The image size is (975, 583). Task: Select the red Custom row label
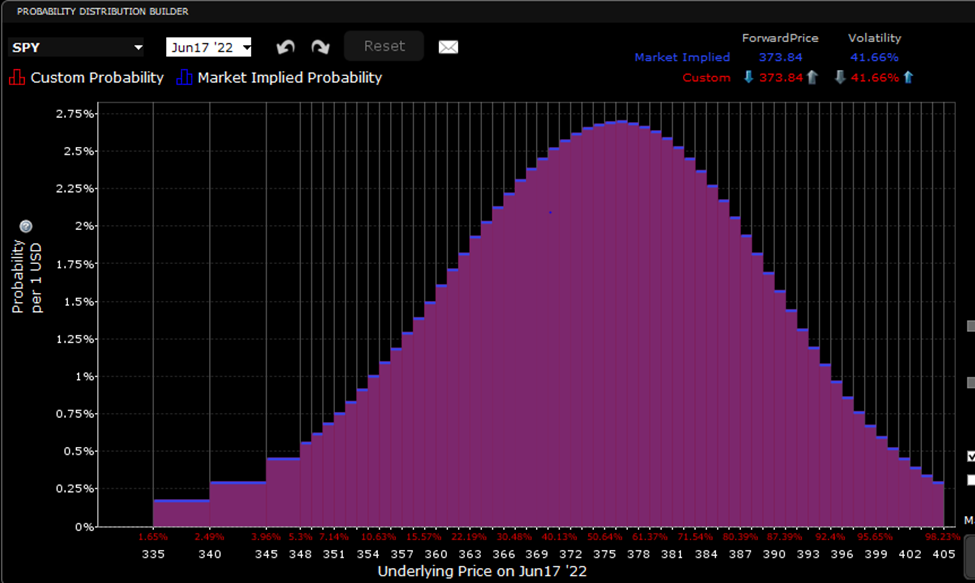pyautogui.click(x=707, y=76)
